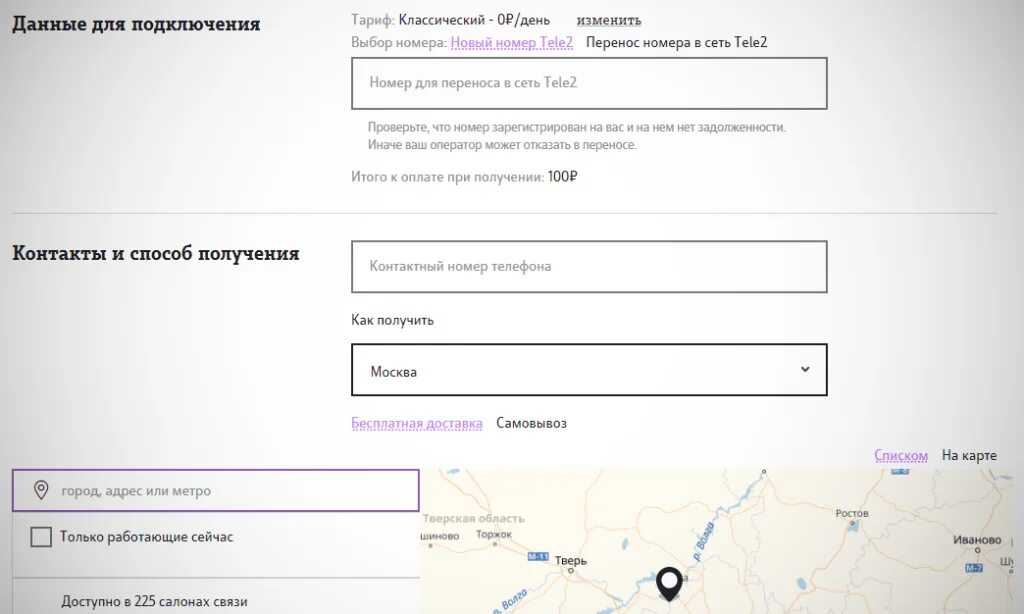Click the location pin icon in search
The width and height of the screenshot is (1024, 614).
[41, 490]
